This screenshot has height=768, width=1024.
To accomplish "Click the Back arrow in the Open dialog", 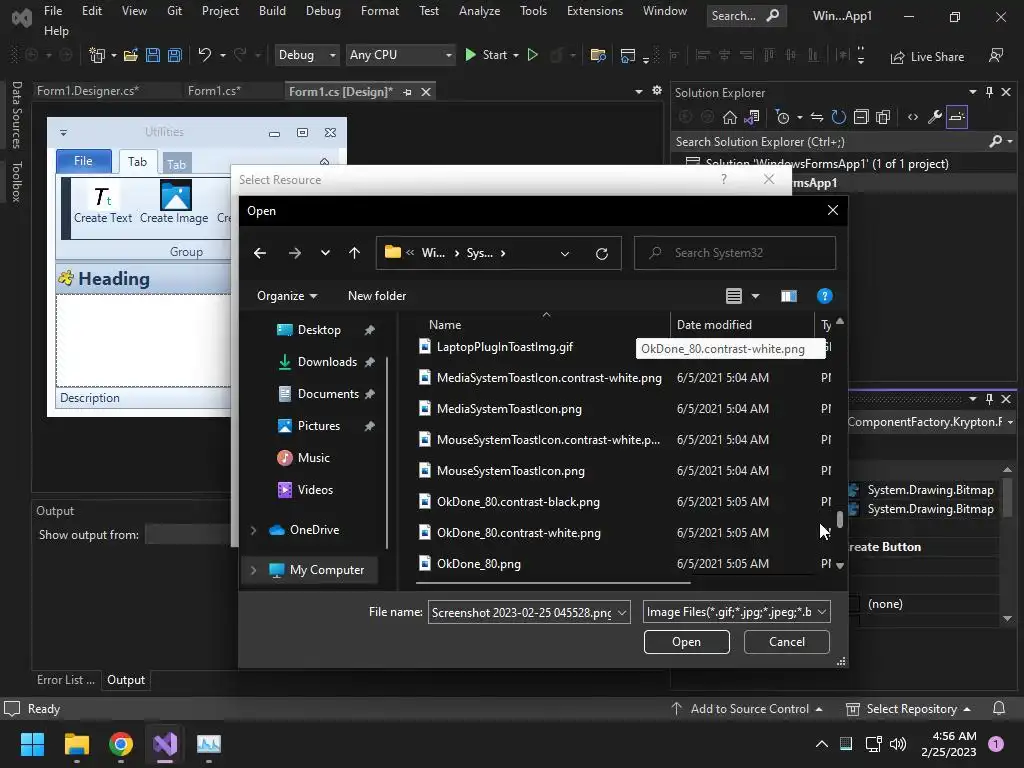I will pos(260,253).
